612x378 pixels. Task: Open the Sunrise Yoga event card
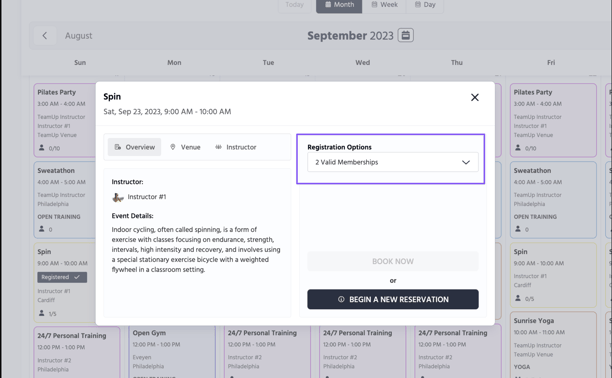click(x=553, y=344)
